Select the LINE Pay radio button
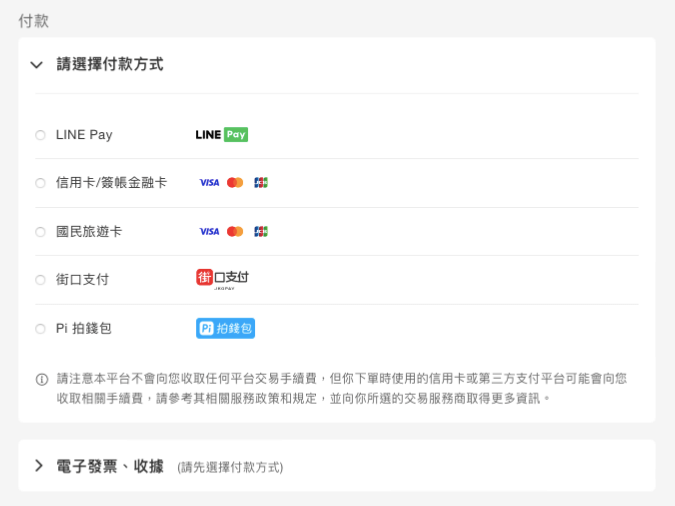 (40, 135)
